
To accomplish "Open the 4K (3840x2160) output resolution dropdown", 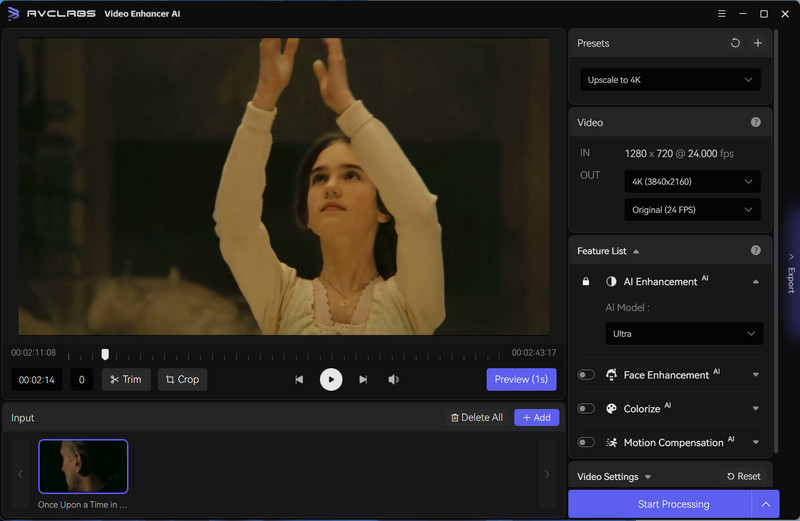I will click(692, 181).
